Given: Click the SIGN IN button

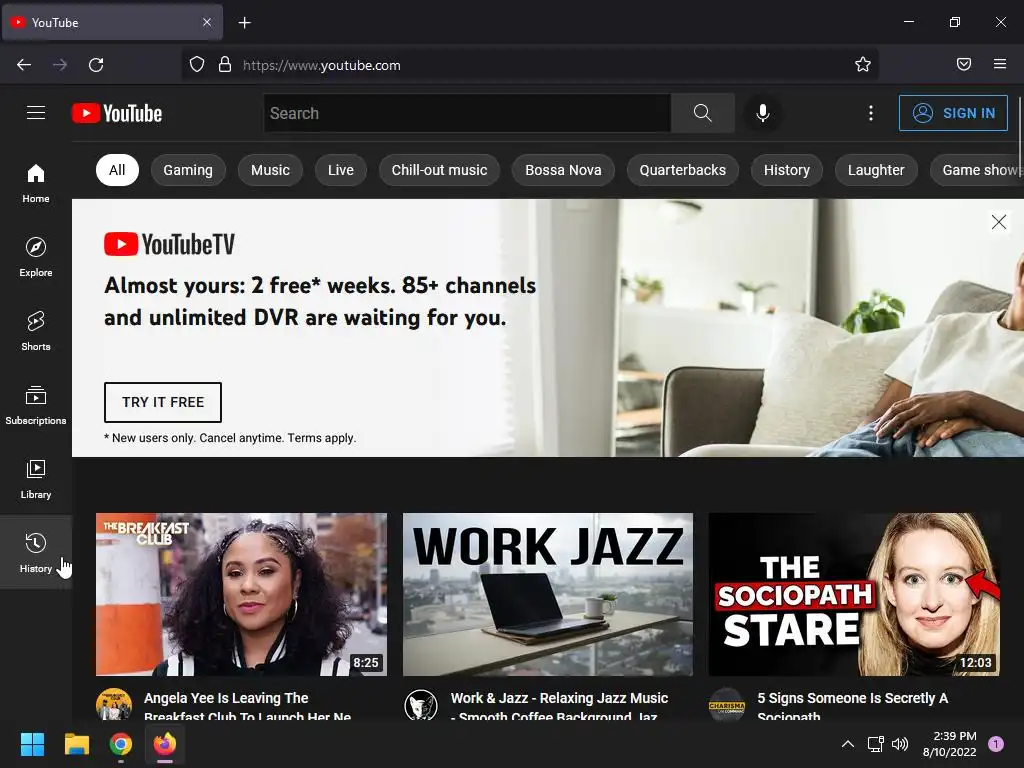Looking at the screenshot, I should click(953, 113).
